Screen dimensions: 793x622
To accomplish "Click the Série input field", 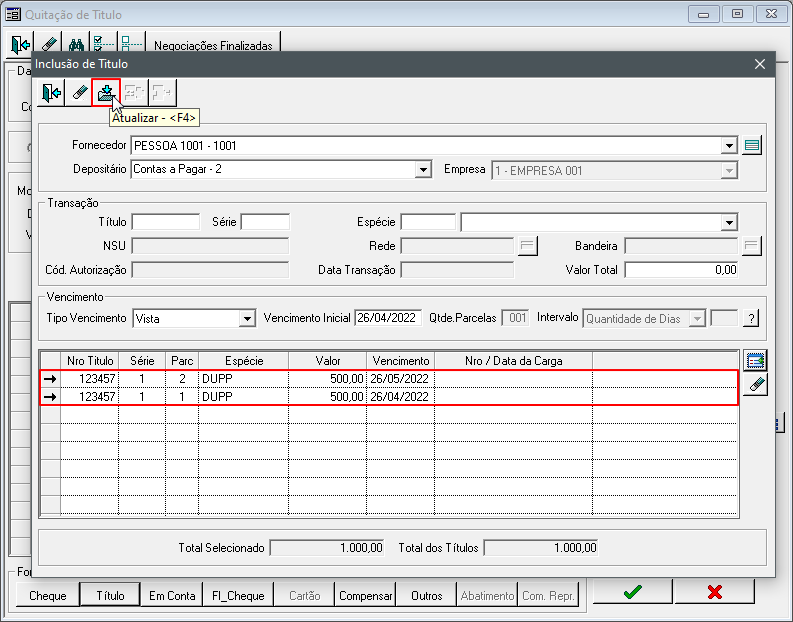I will coord(265,222).
